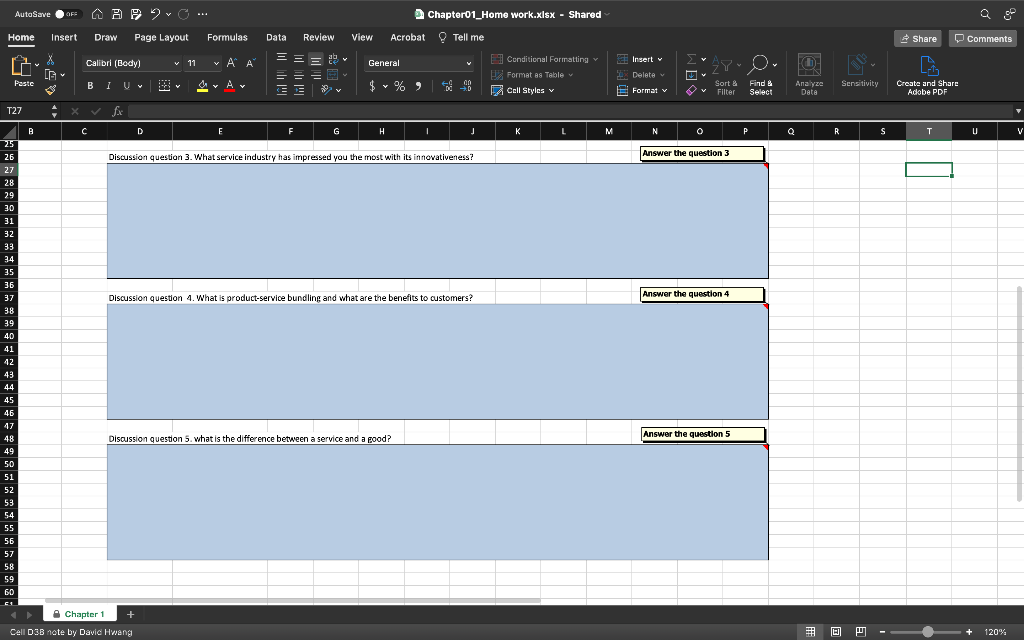The width and height of the screenshot is (1024, 640).
Task: Toggle Align Bottom in the ribbon
Action: coord(316,59)
